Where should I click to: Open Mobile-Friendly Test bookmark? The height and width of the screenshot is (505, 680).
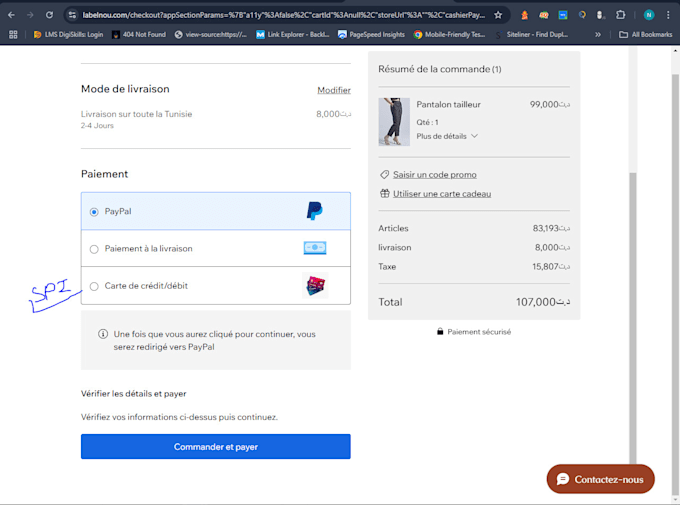click(449, 34)
